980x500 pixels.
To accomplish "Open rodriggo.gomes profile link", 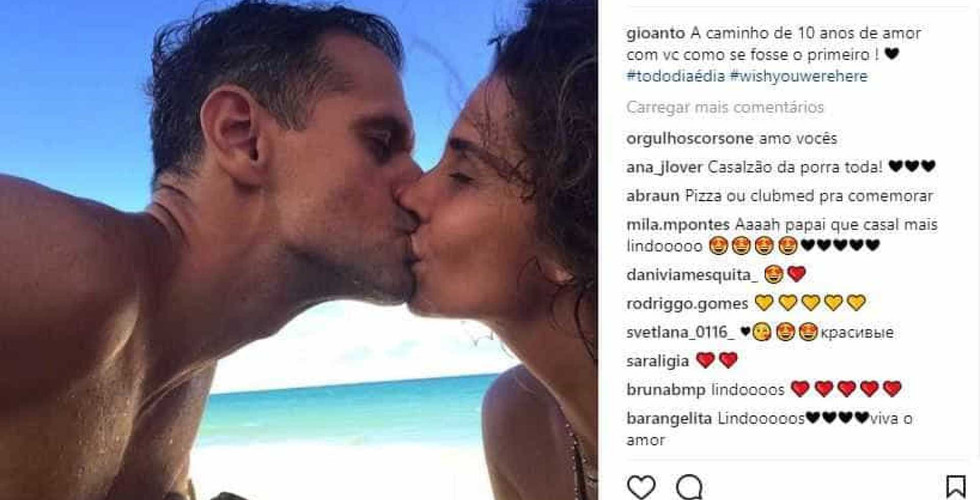I will point(687,304).
